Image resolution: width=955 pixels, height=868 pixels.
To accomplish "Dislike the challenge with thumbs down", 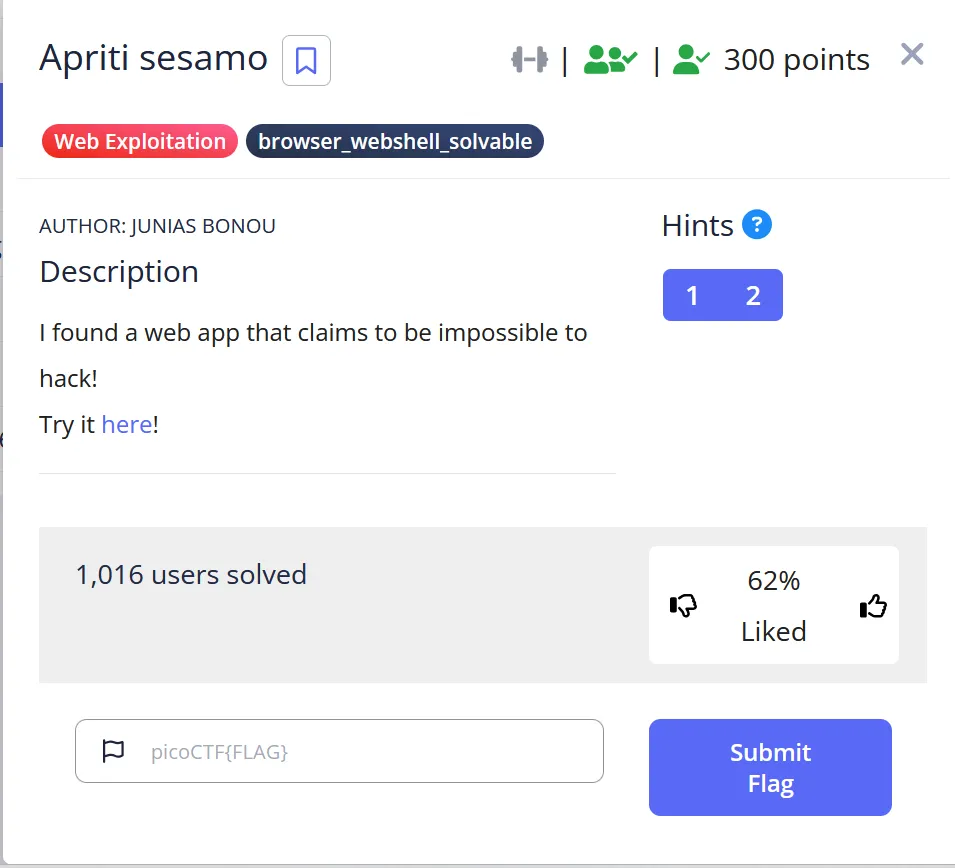I will tap(683, 605).
